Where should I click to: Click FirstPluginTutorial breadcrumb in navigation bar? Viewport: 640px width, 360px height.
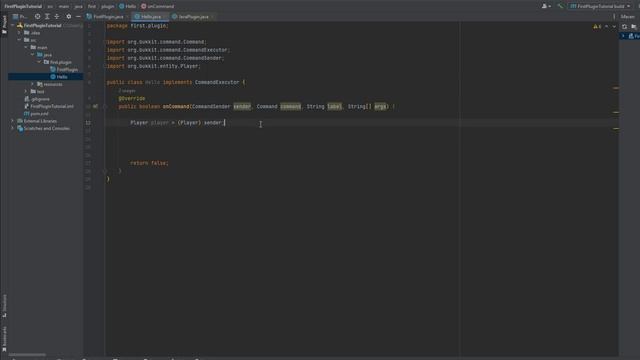[23, 6]
